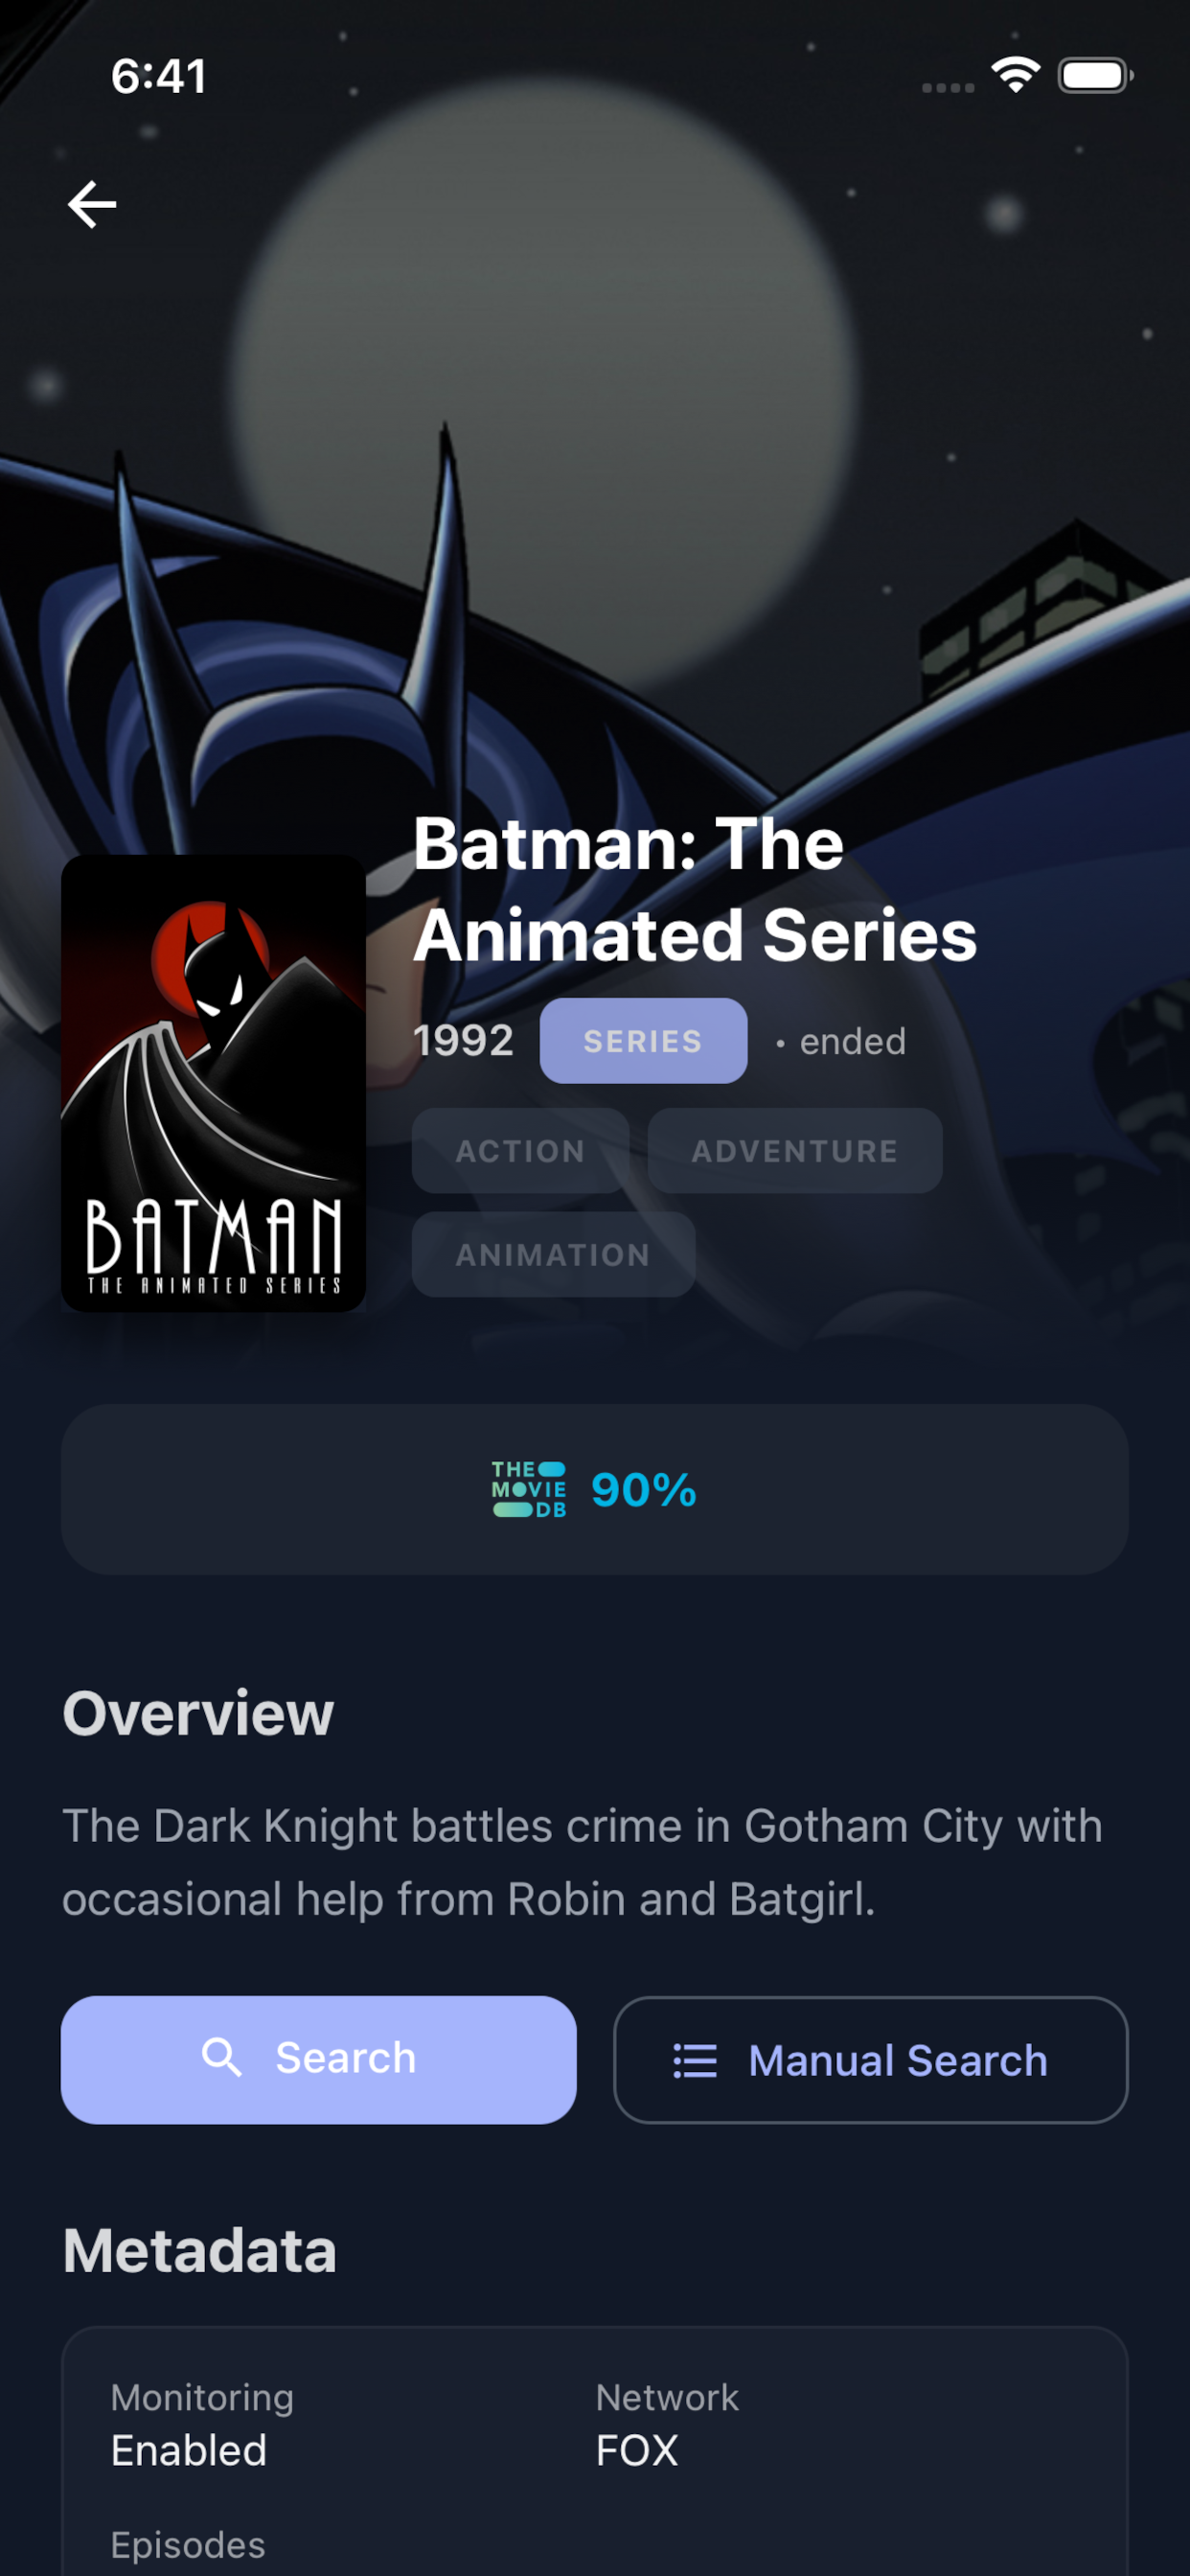Tap The Movie DB logo

tap(529, 1489)
